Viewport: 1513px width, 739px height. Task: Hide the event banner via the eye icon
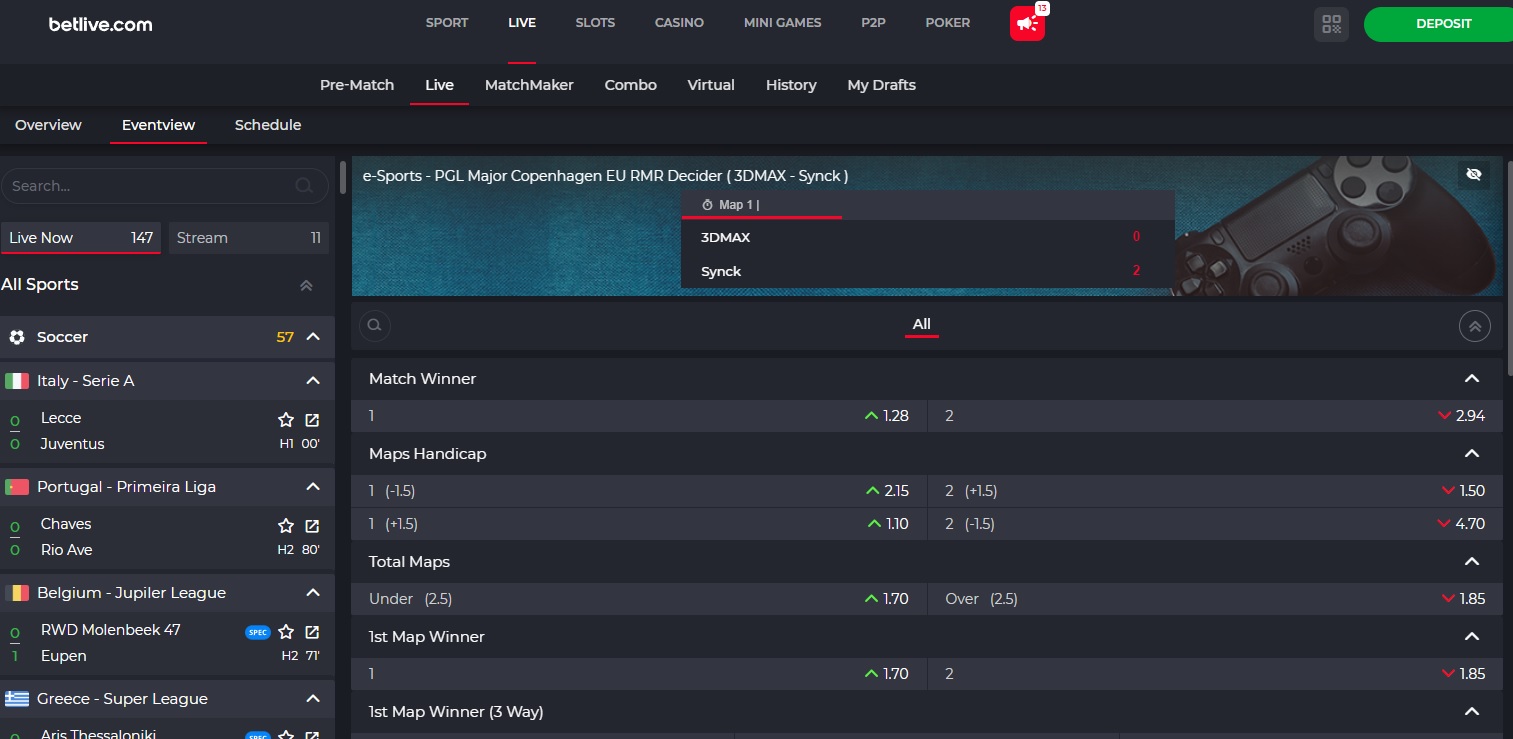pyautogui.click(x=1473, y=175)
